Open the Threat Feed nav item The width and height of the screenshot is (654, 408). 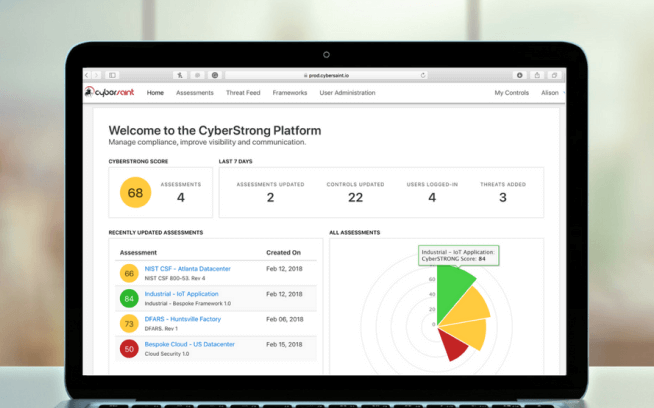[243, 93]
